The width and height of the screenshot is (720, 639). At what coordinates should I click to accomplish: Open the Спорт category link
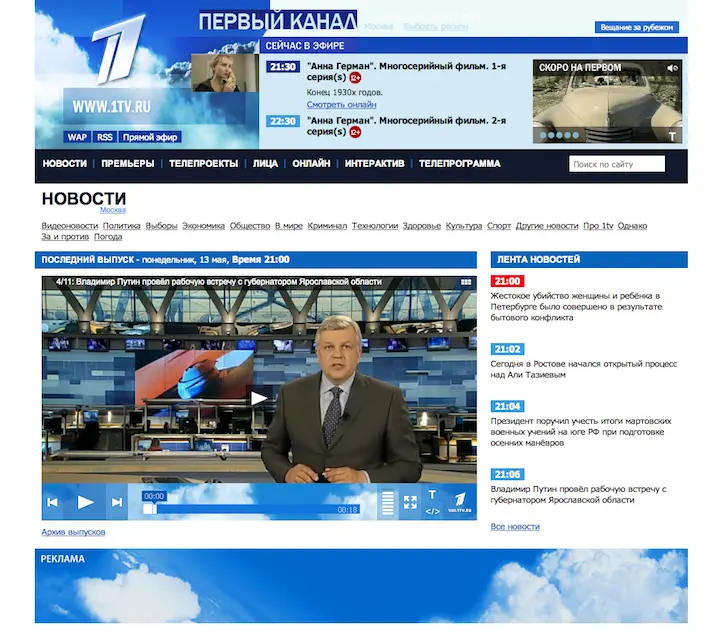pos(499,226)
